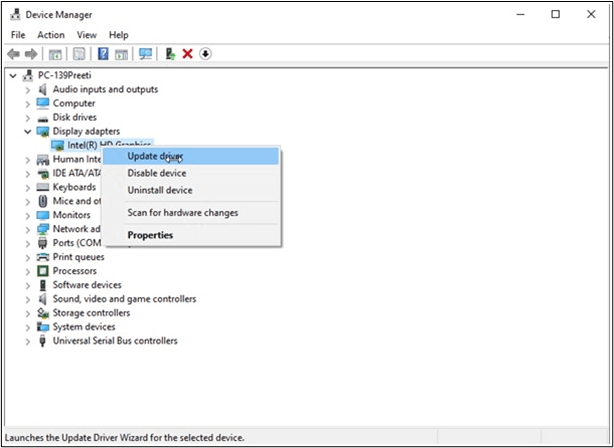Click the Print queues printer icon

click(43, 257)
